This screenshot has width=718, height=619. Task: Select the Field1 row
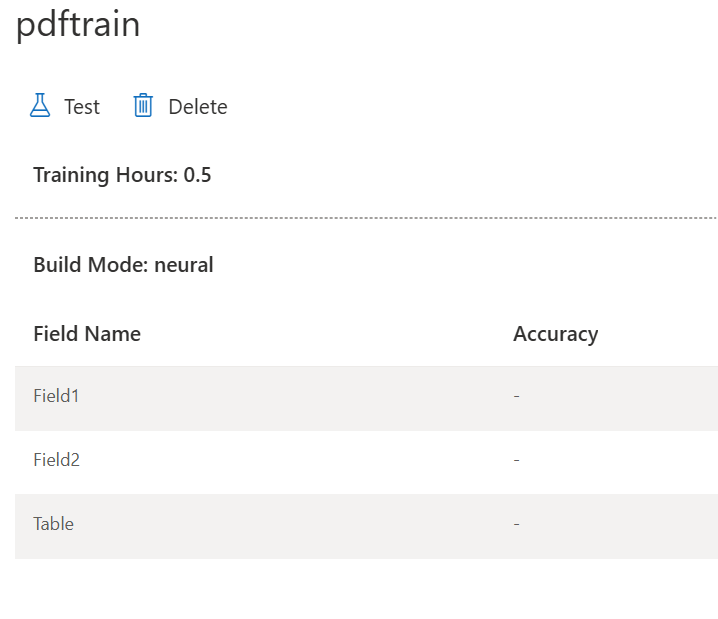[366, 398]
